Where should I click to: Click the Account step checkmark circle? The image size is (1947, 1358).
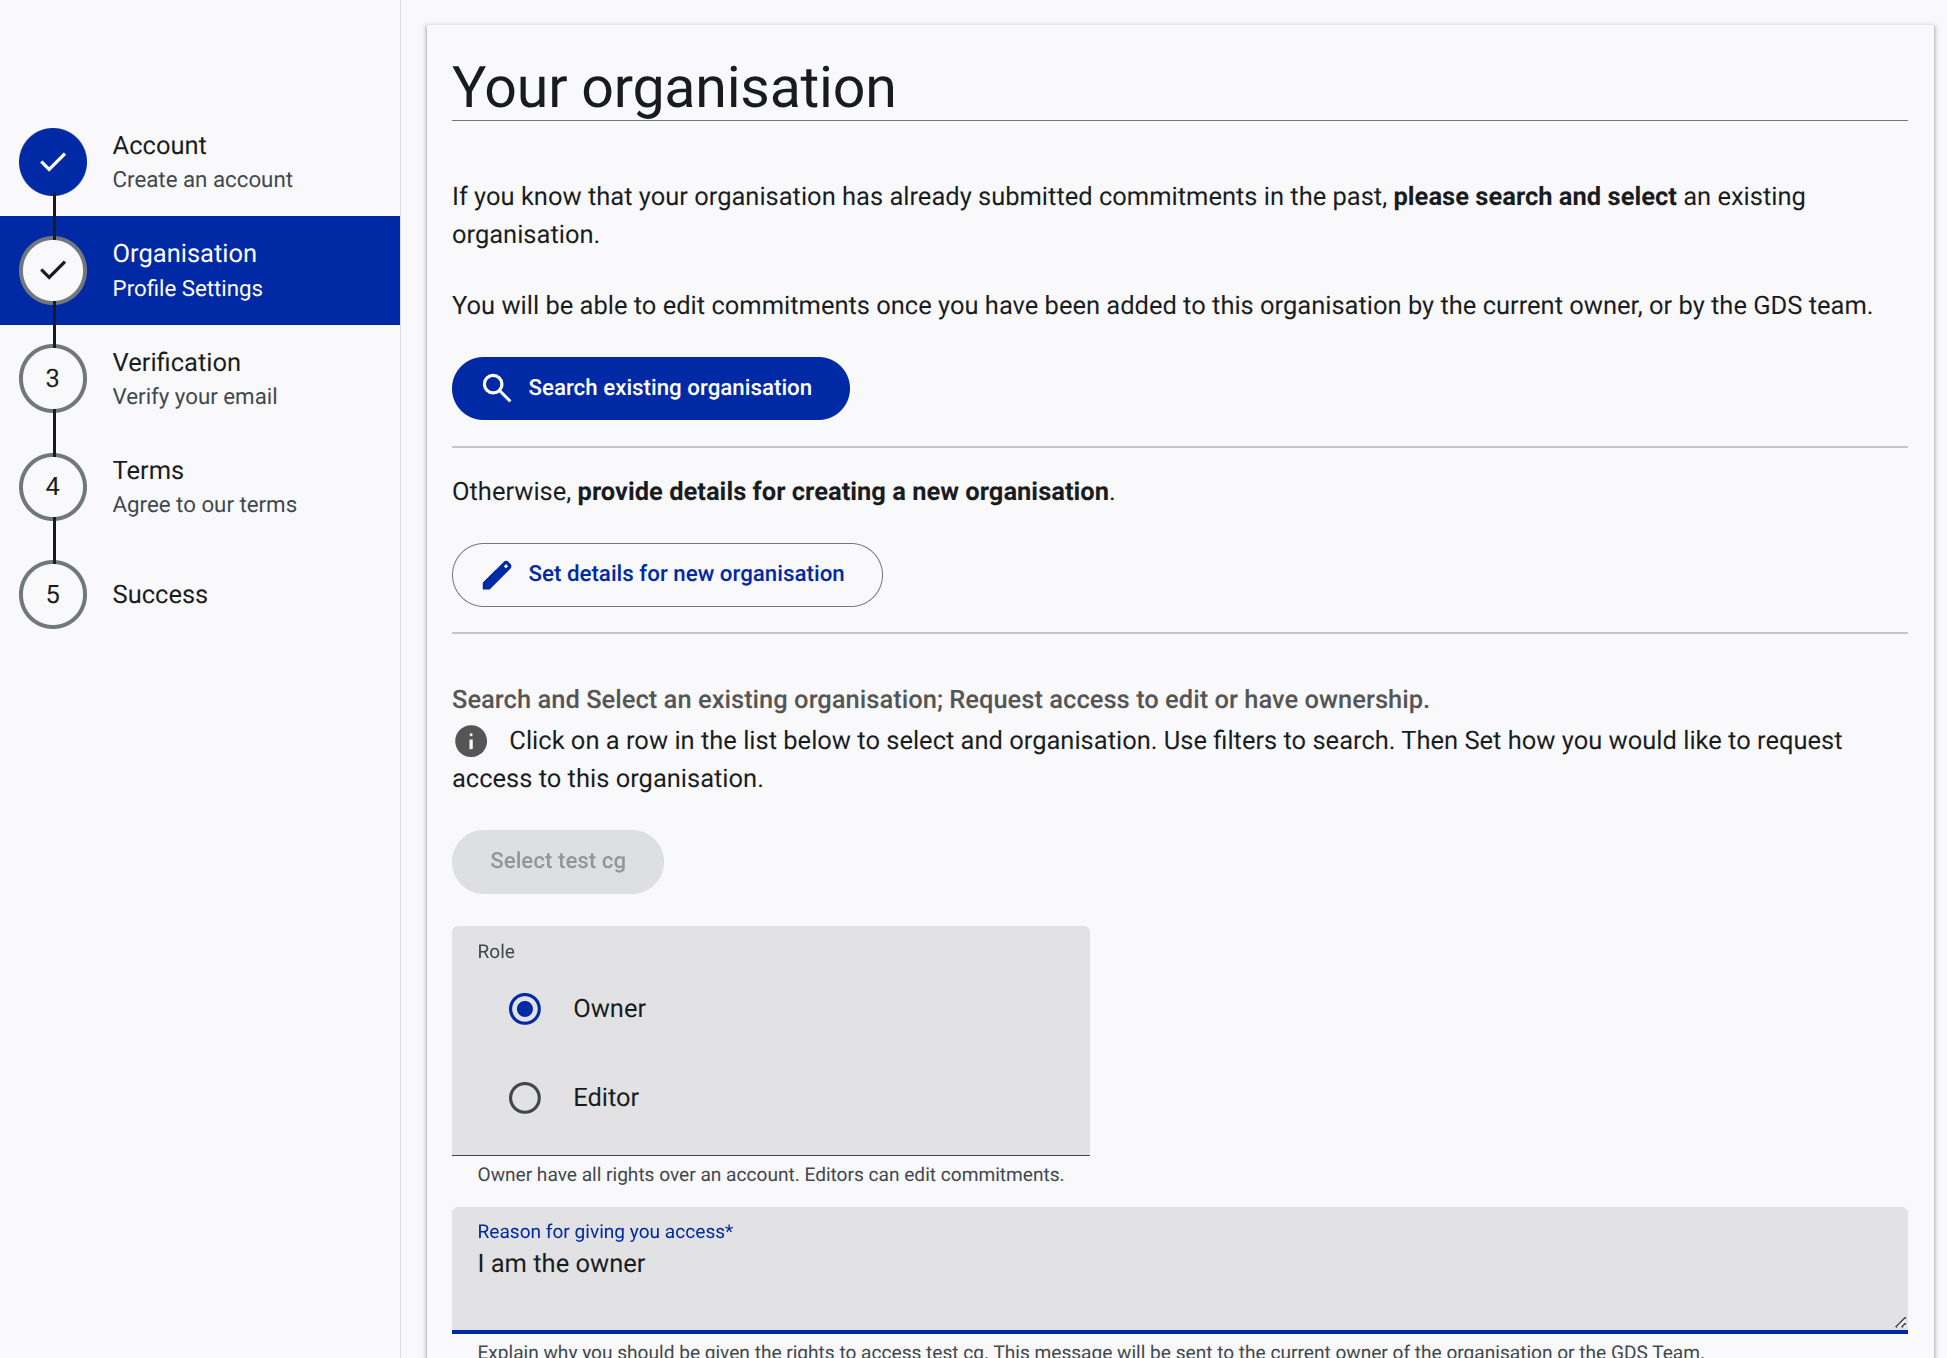pos(53,162)
